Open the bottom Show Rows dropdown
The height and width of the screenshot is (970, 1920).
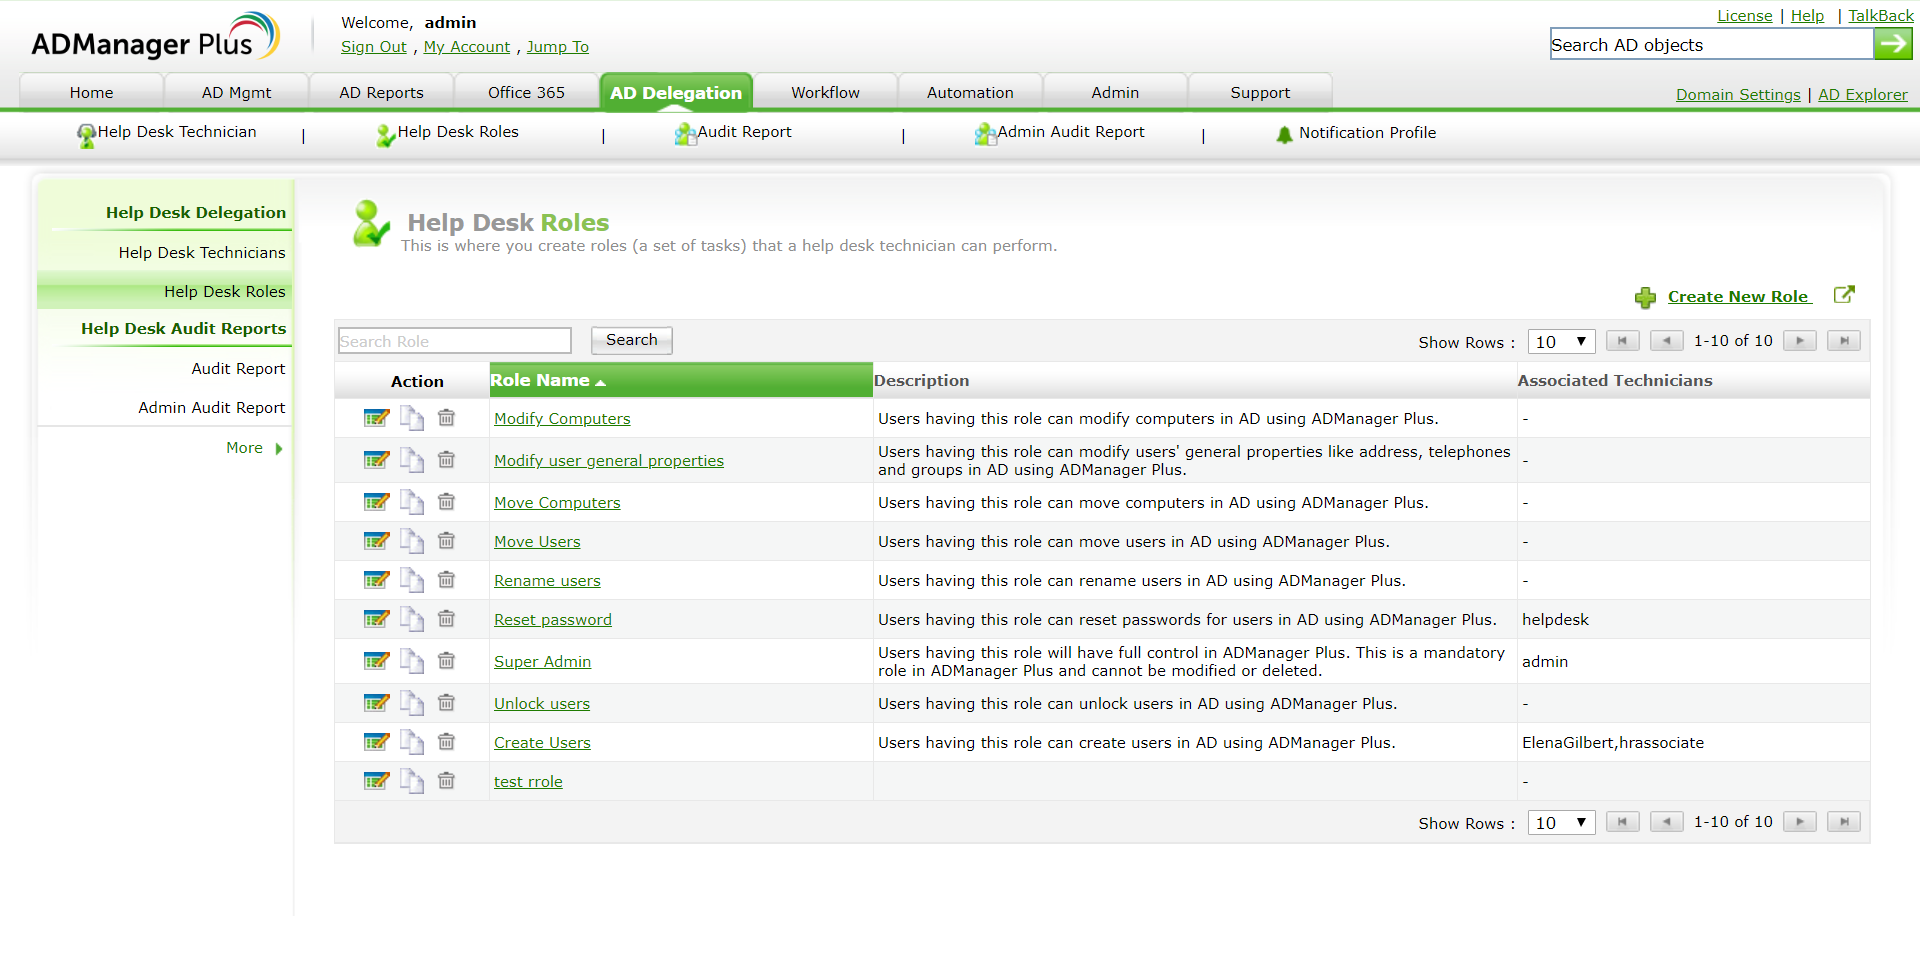(1561, 823)
